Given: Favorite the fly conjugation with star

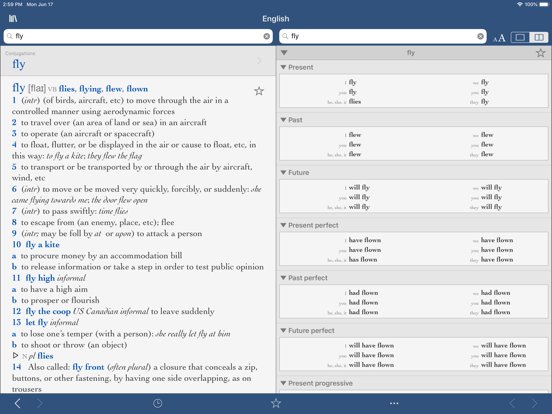Looking at the screenshot, I should (x=540, y=53).
